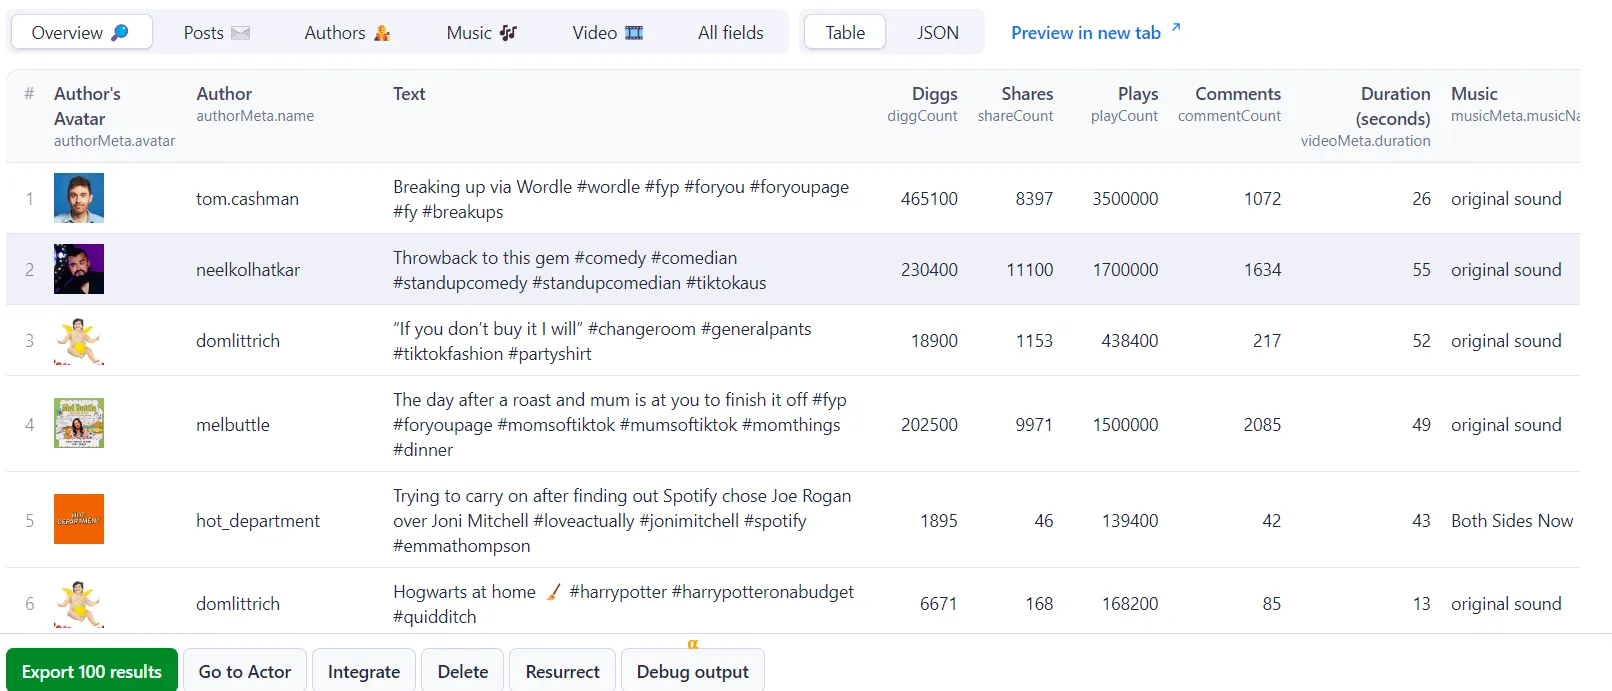Click the Debug output button
Image resolution: width=1612 pixels, height=691 pixels.
coord(693,670)
